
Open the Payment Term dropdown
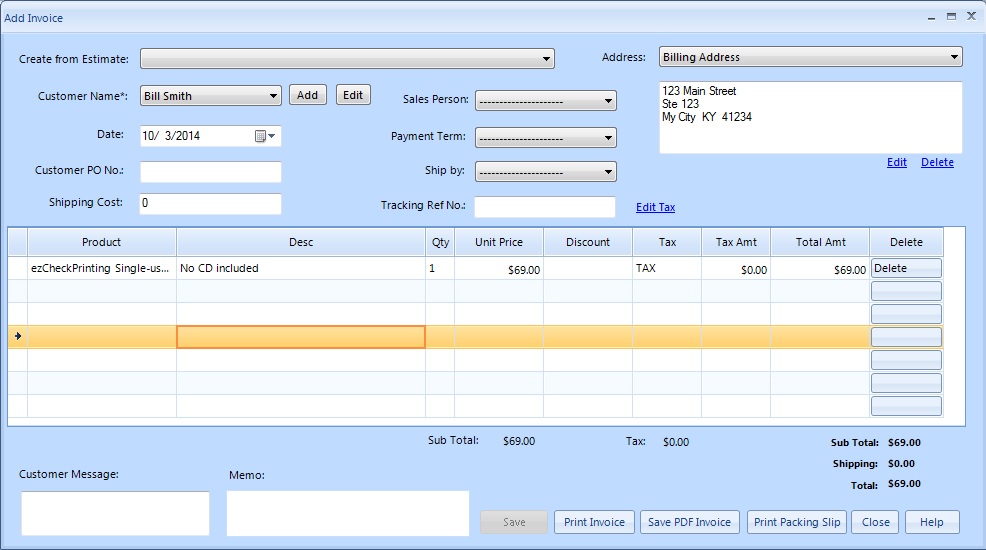tap(609, 137)
